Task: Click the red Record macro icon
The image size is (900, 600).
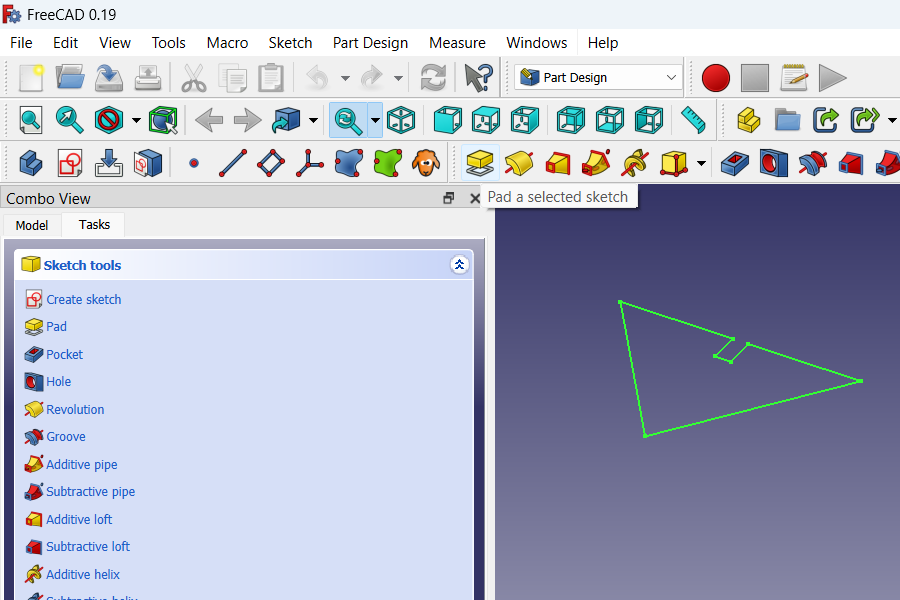Action: click(715, 77)
